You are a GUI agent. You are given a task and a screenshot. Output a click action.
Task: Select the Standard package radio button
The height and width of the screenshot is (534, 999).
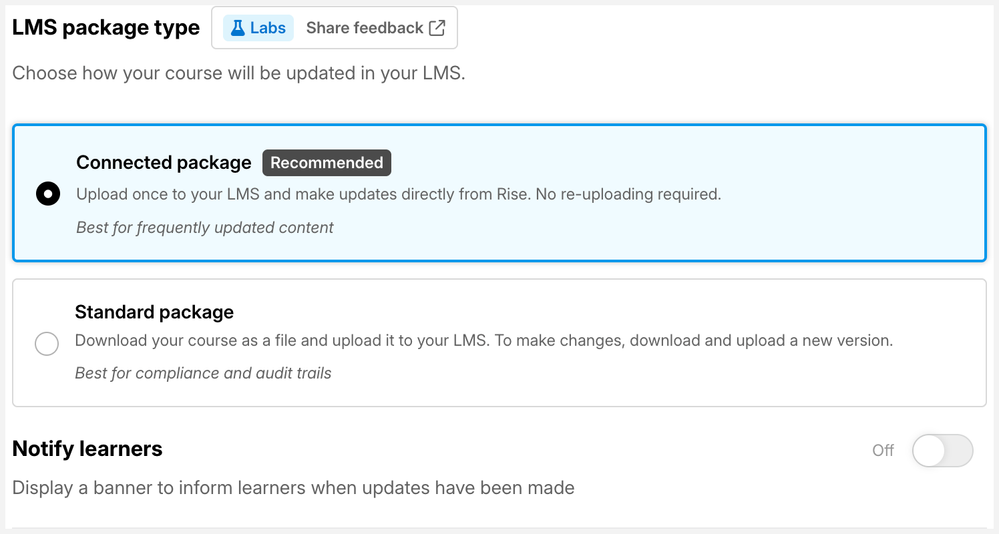[47, 343]
